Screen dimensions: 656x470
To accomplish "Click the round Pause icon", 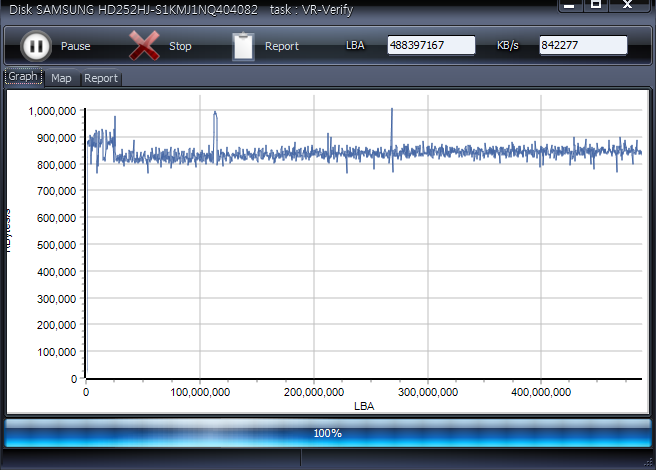I will click(36, 46).
